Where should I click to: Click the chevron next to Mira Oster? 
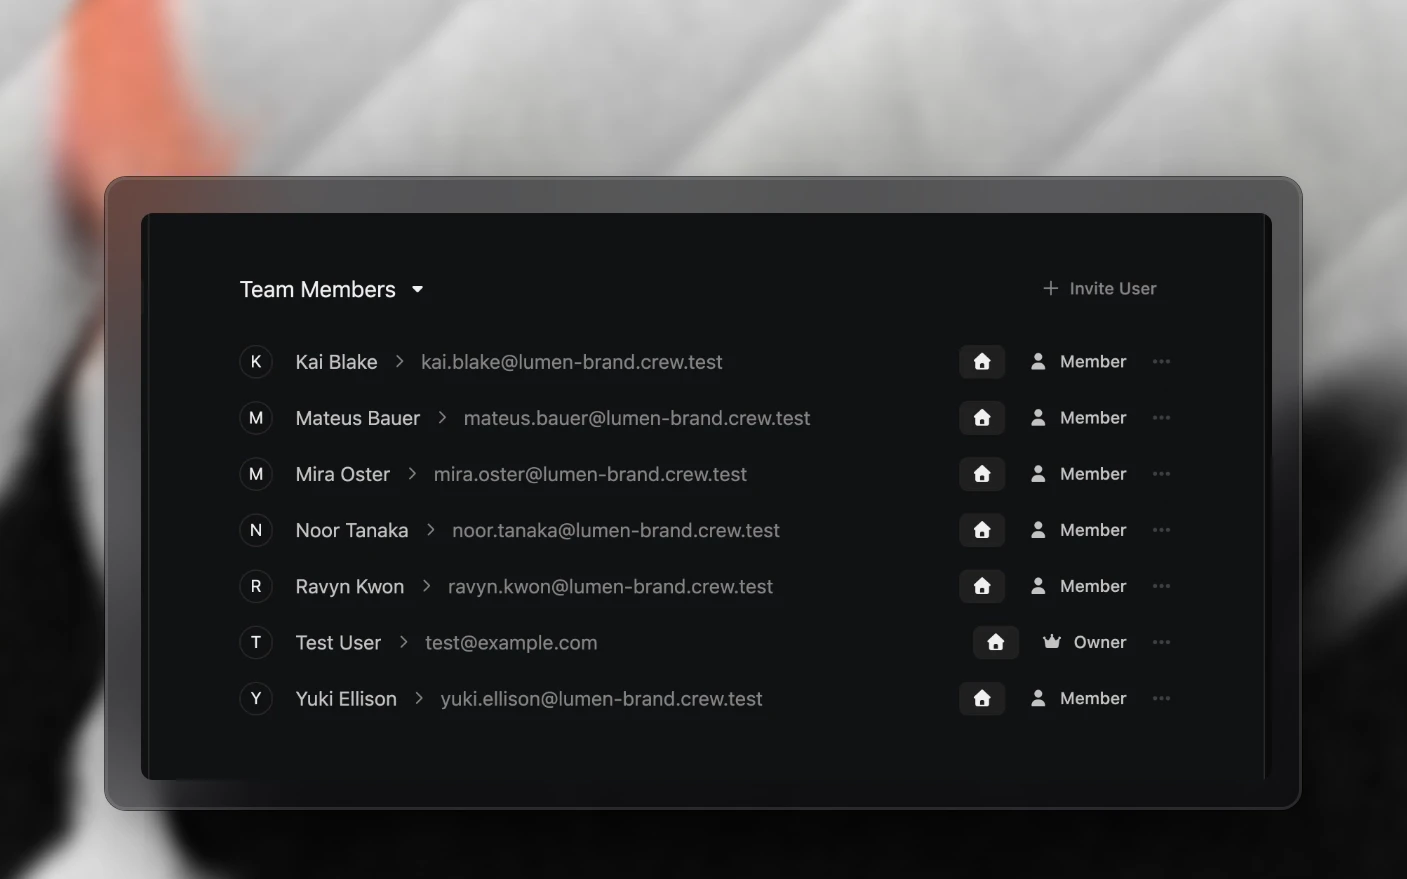click(412, 474)
